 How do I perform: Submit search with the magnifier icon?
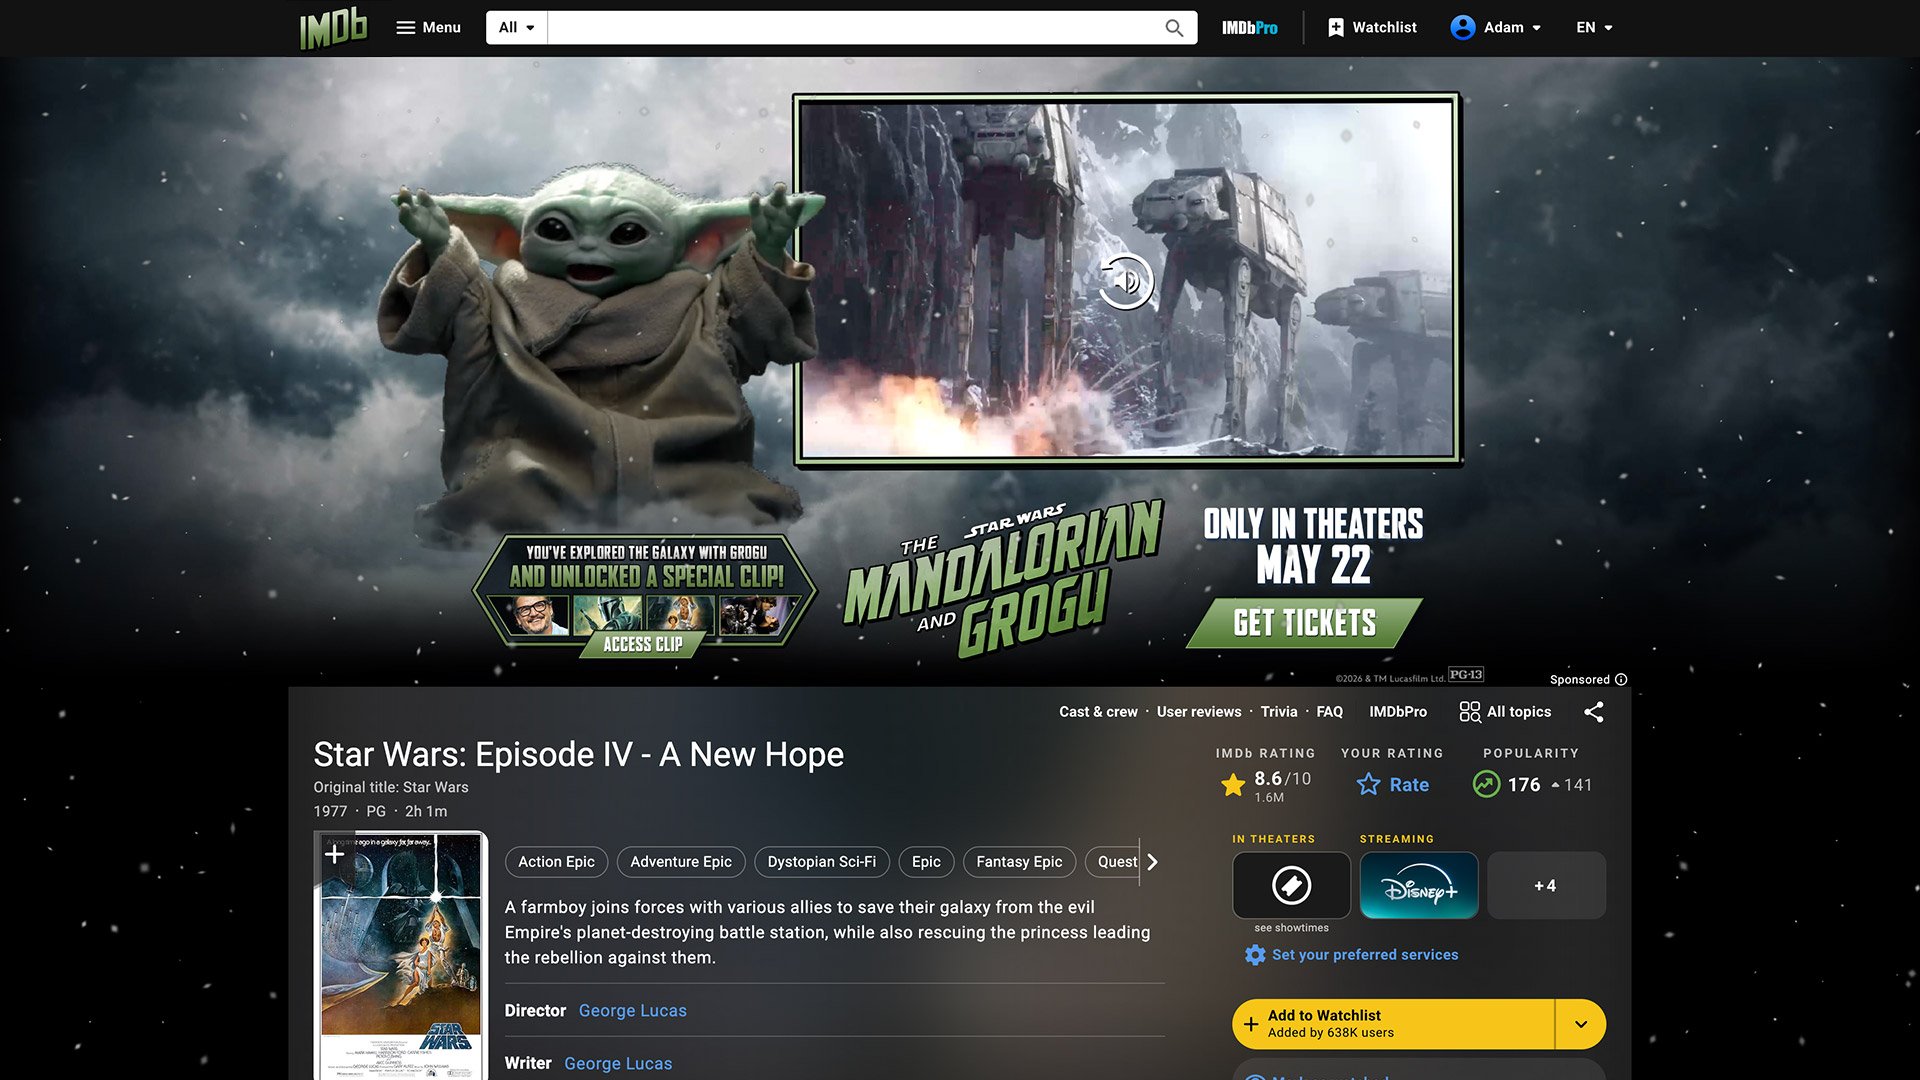(x=1174, y=28)
